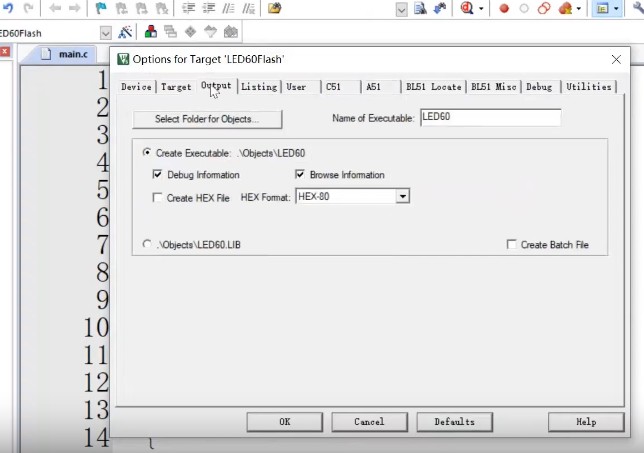
Task: Click the kill all breakpoints icon
Action: 566,8
